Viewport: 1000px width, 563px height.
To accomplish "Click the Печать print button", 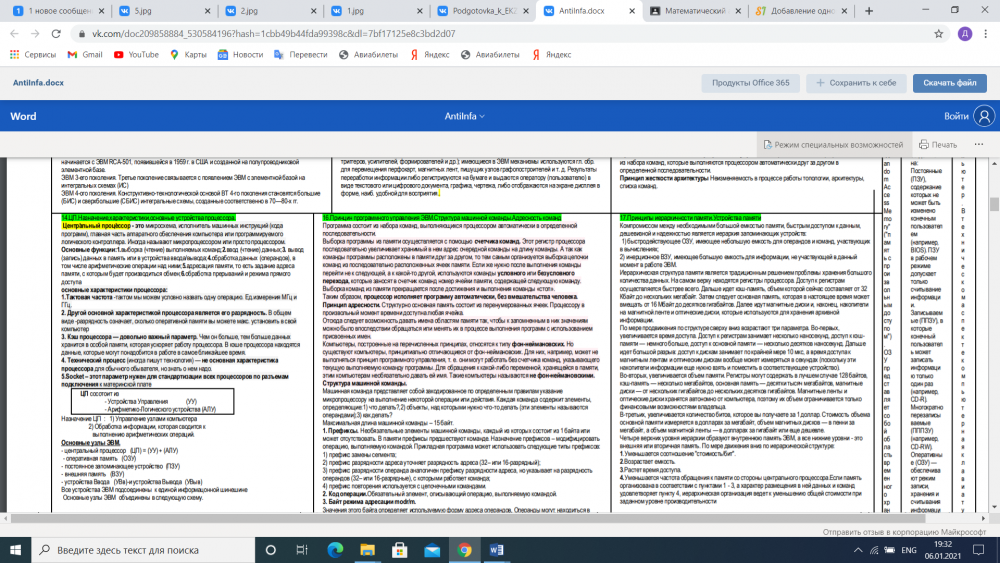I will click(938, 145).
